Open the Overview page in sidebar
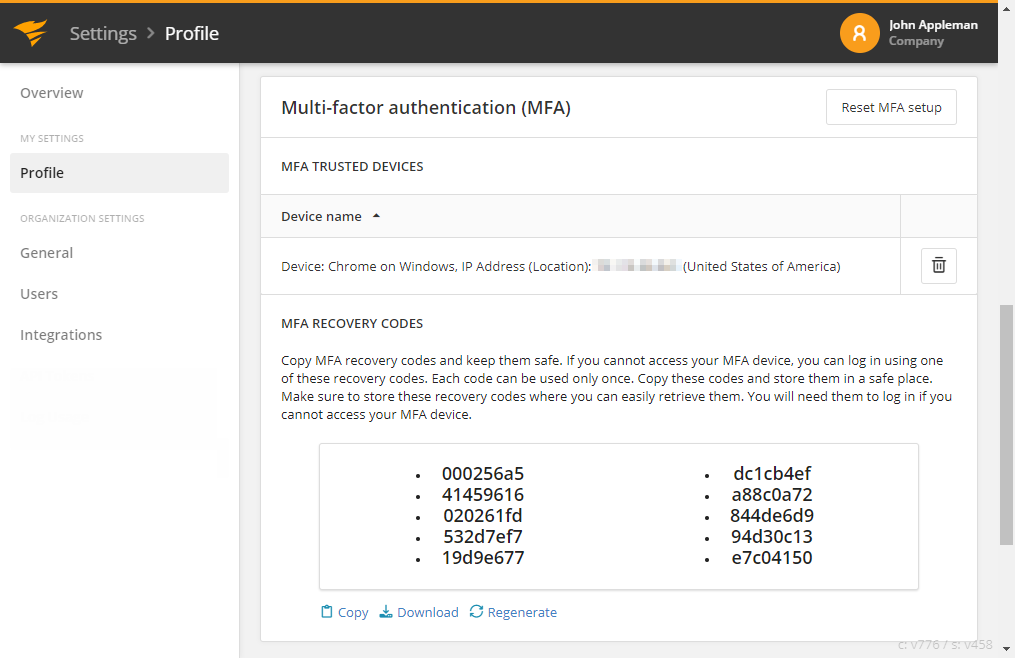The height and width of the screenshot is (658, 1015). coord(52,93)
